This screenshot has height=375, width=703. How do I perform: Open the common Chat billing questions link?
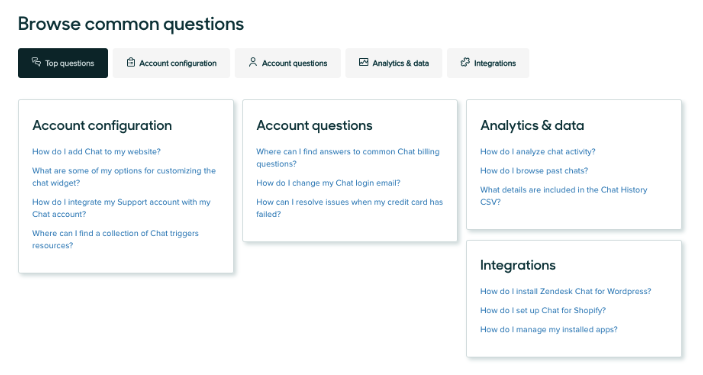(348, 158)
